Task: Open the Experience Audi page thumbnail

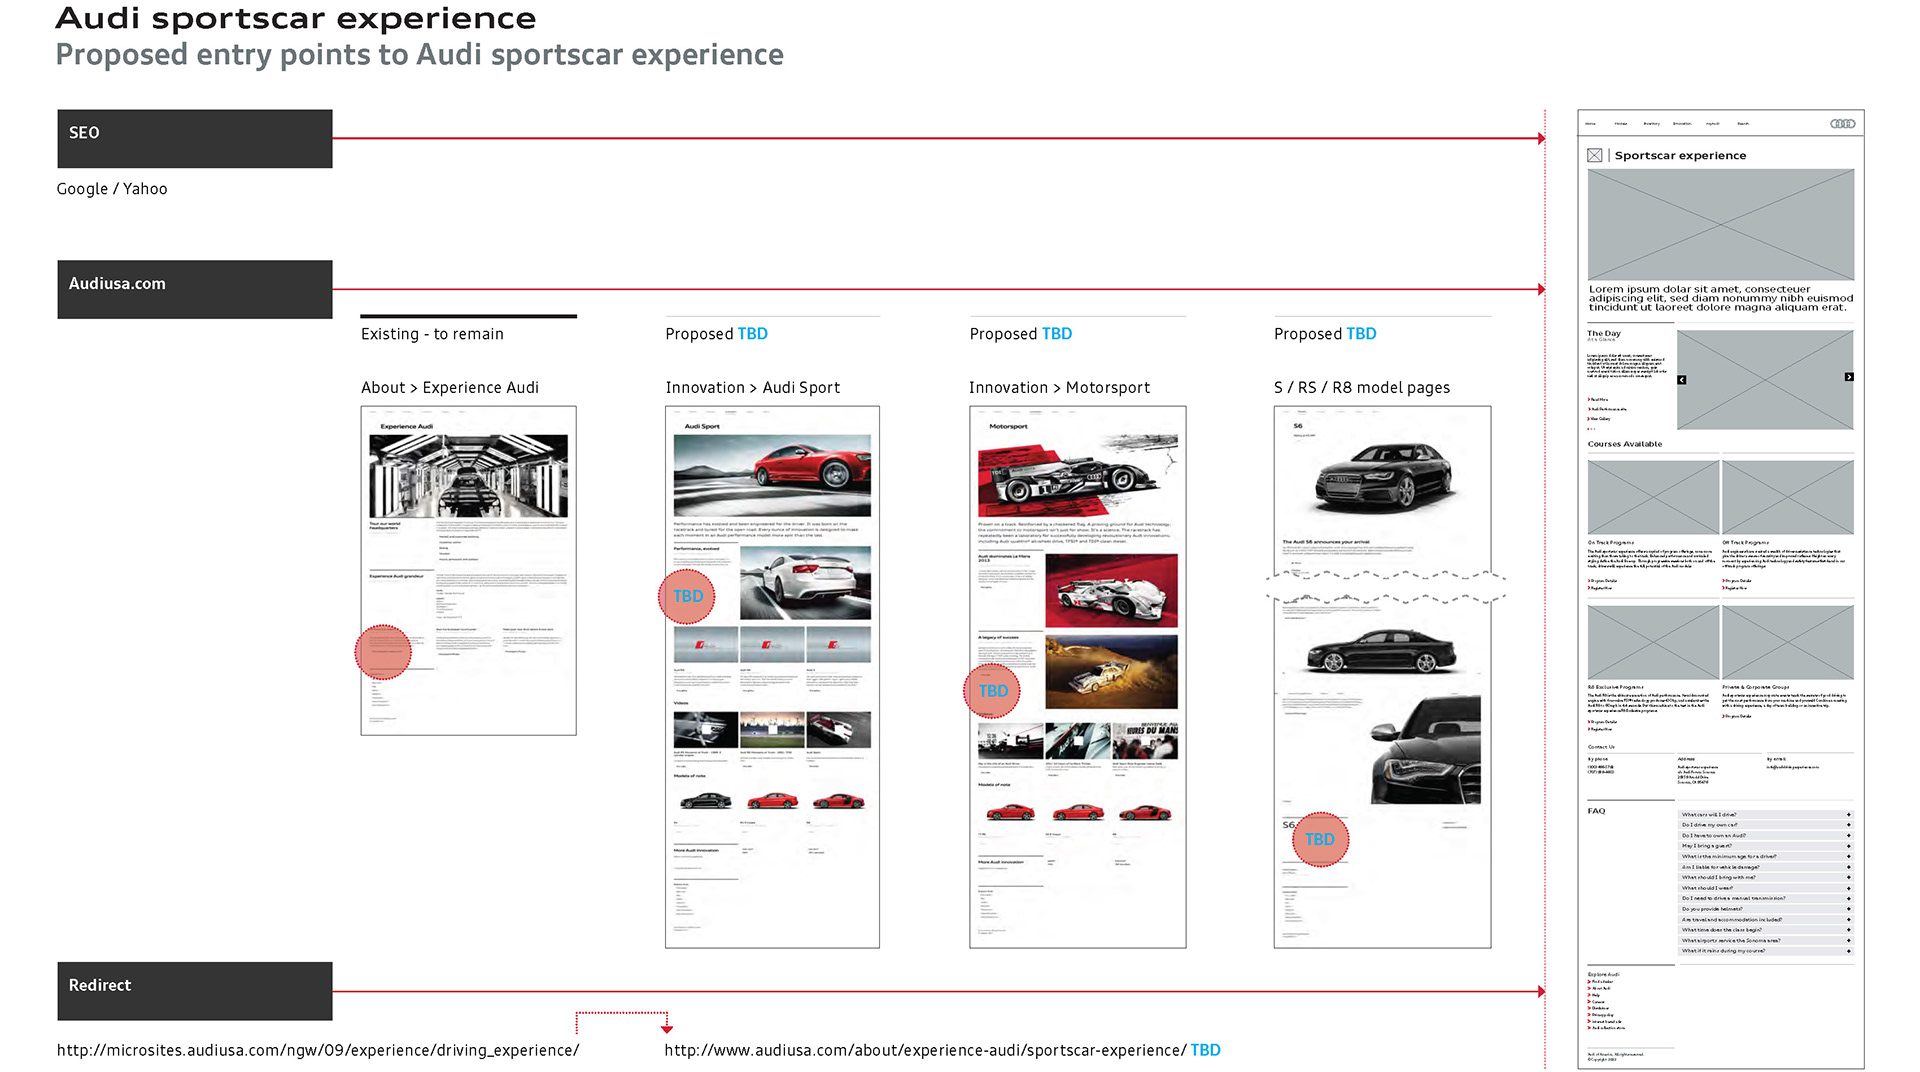Action: pos(469,571)
